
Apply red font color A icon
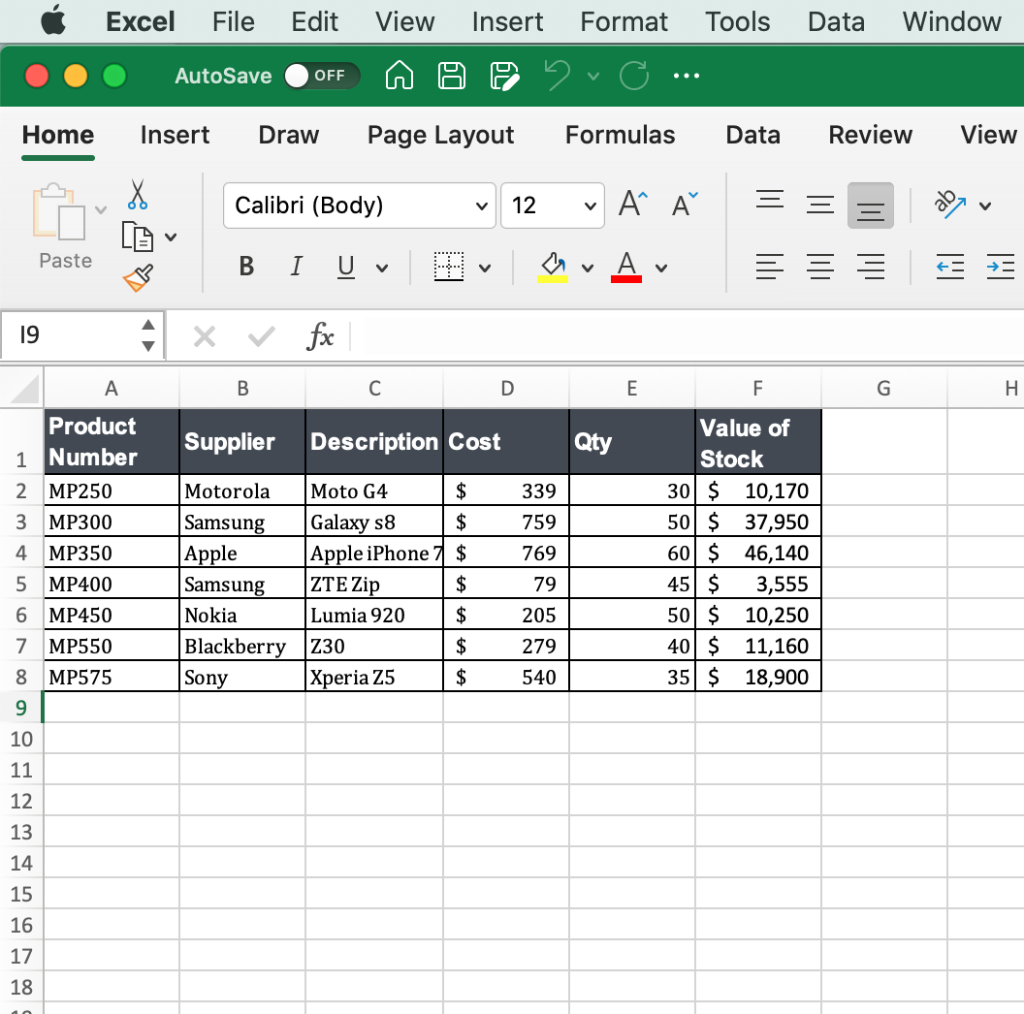(626, 266)
